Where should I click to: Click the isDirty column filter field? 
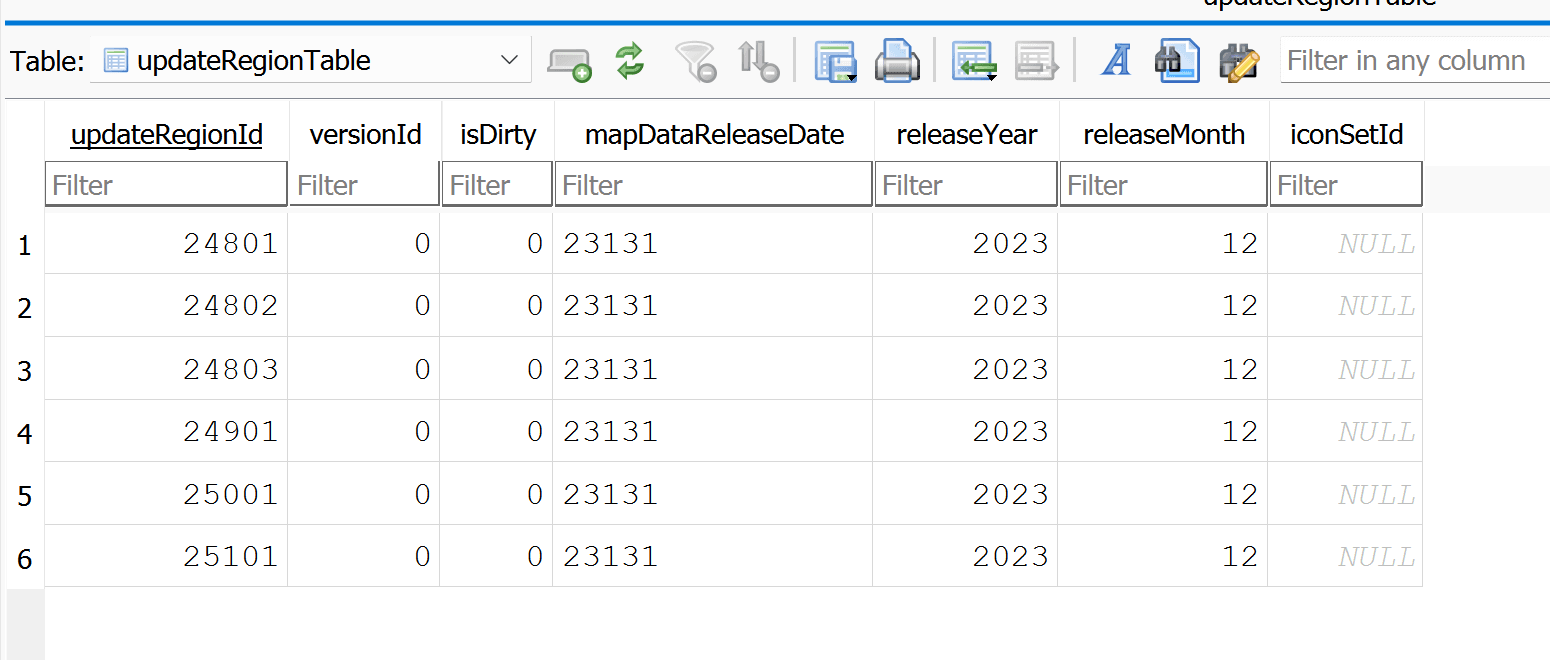[x=496, y=185]
